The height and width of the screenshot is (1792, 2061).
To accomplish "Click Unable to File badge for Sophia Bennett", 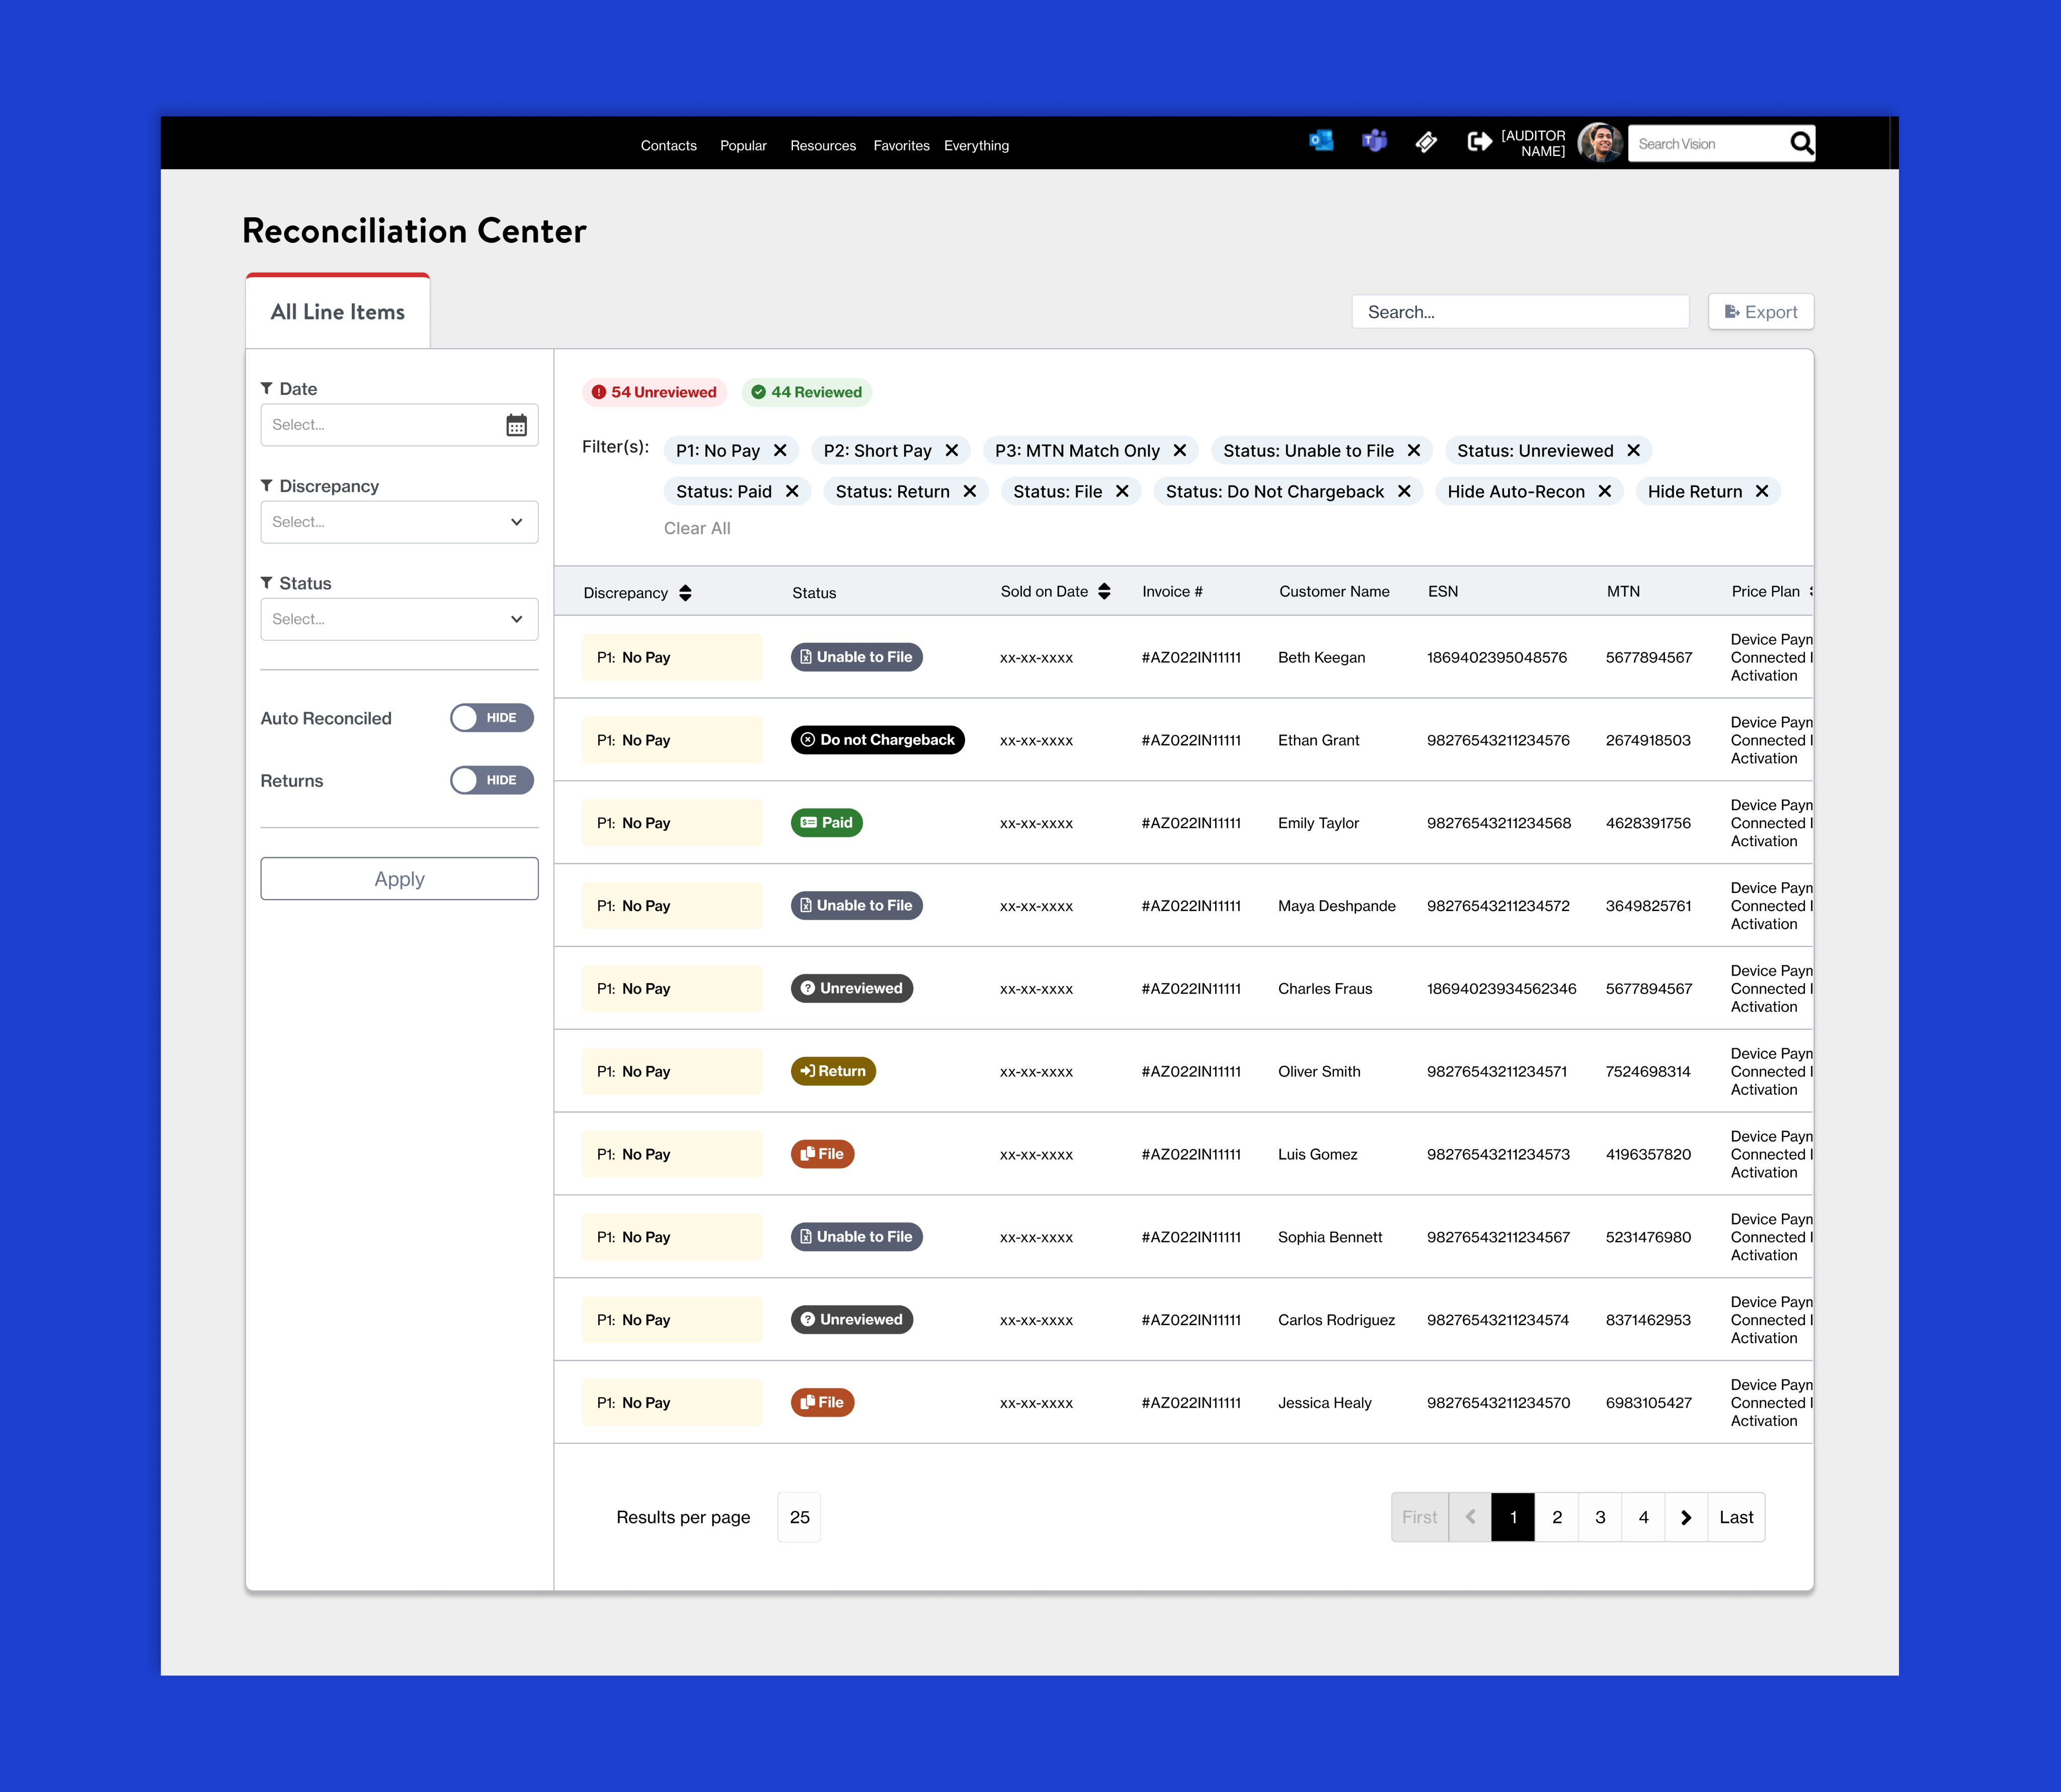I will (x=857, y=1237).
